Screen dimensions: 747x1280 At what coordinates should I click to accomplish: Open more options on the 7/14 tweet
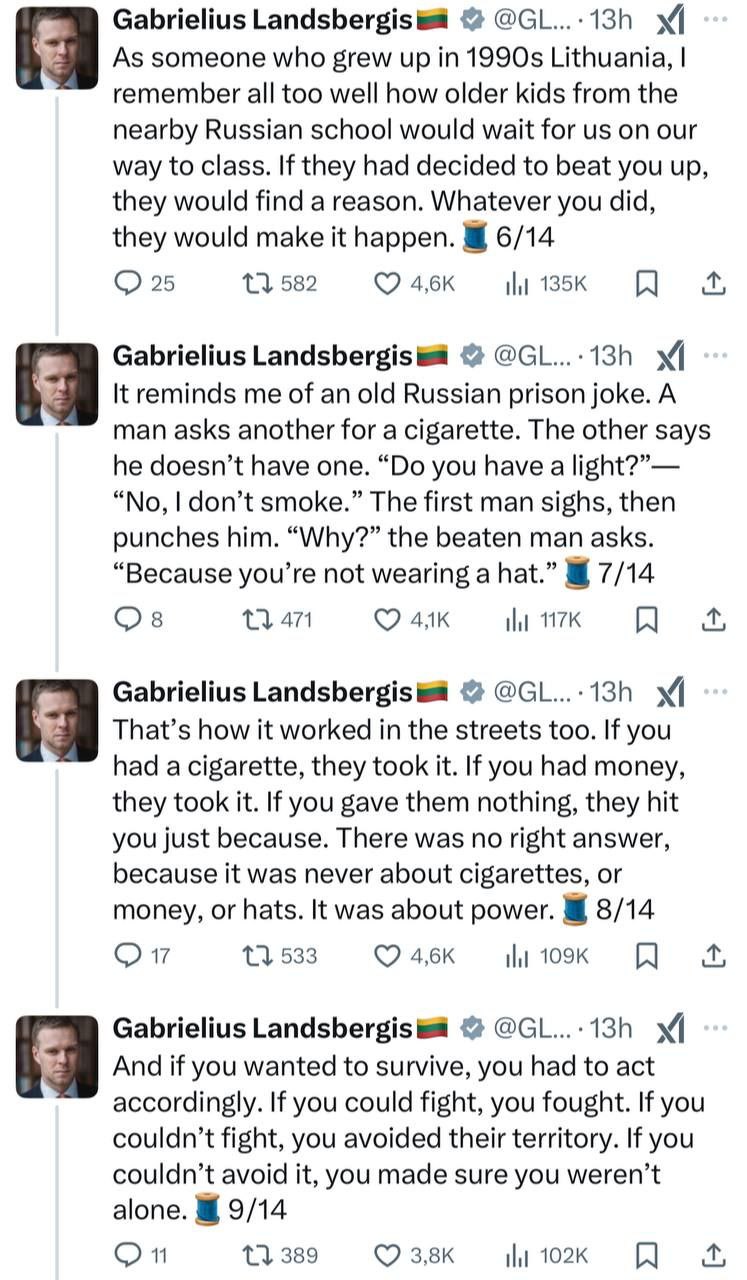click(x=716, y=355)
